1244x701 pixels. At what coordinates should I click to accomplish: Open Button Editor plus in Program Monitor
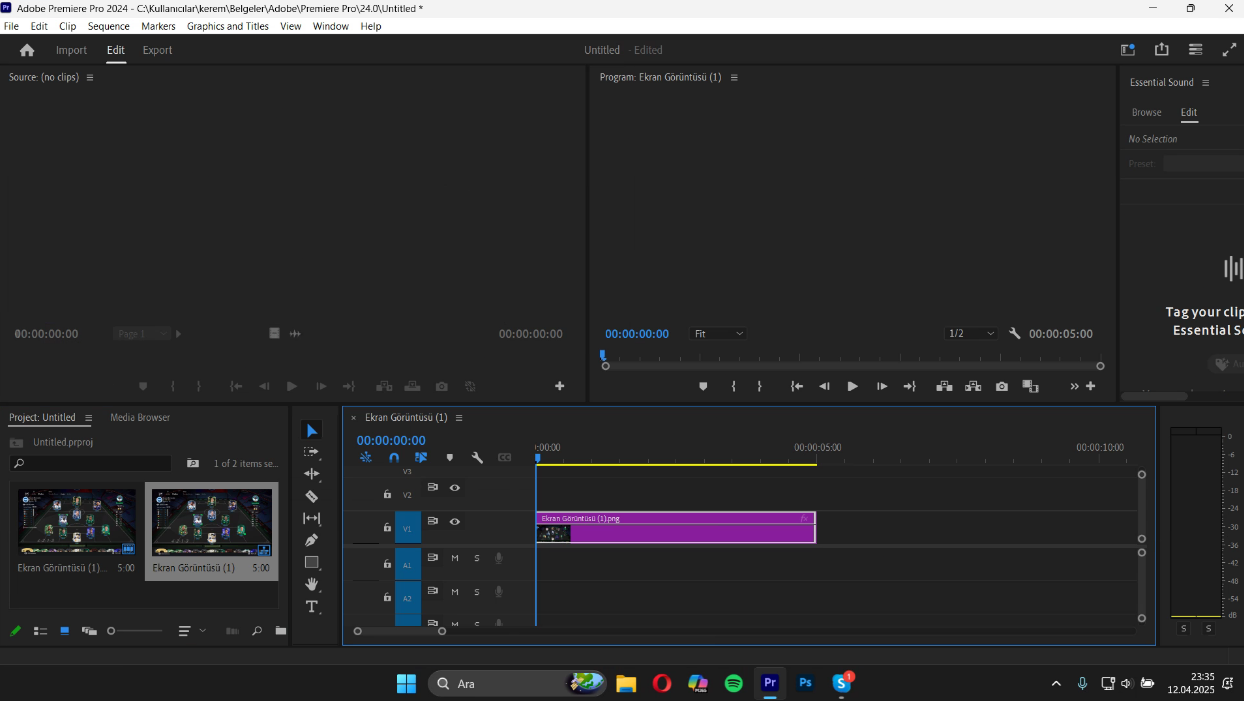(1091, 386)
